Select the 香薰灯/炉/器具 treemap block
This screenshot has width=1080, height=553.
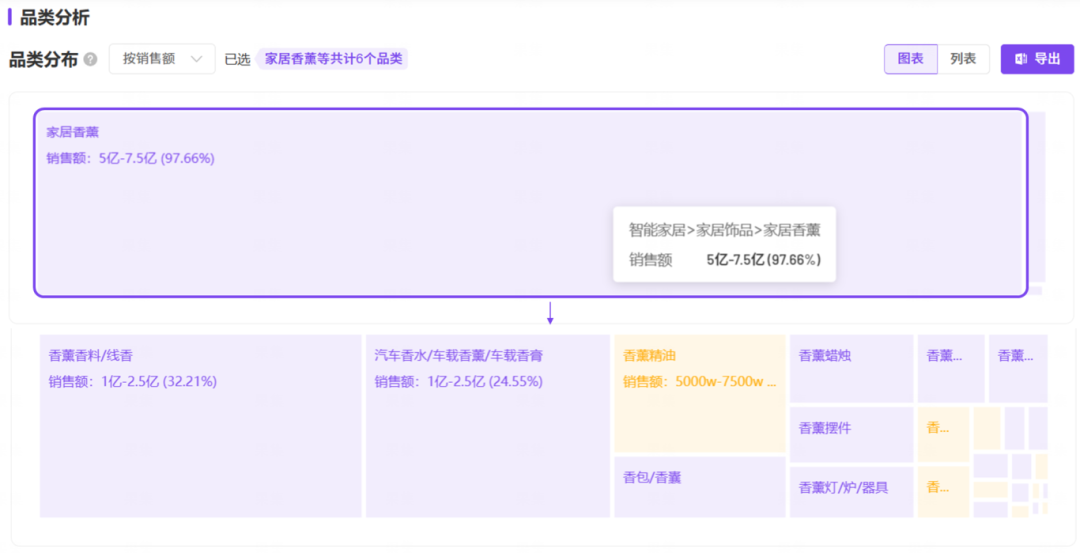point(851,492)
